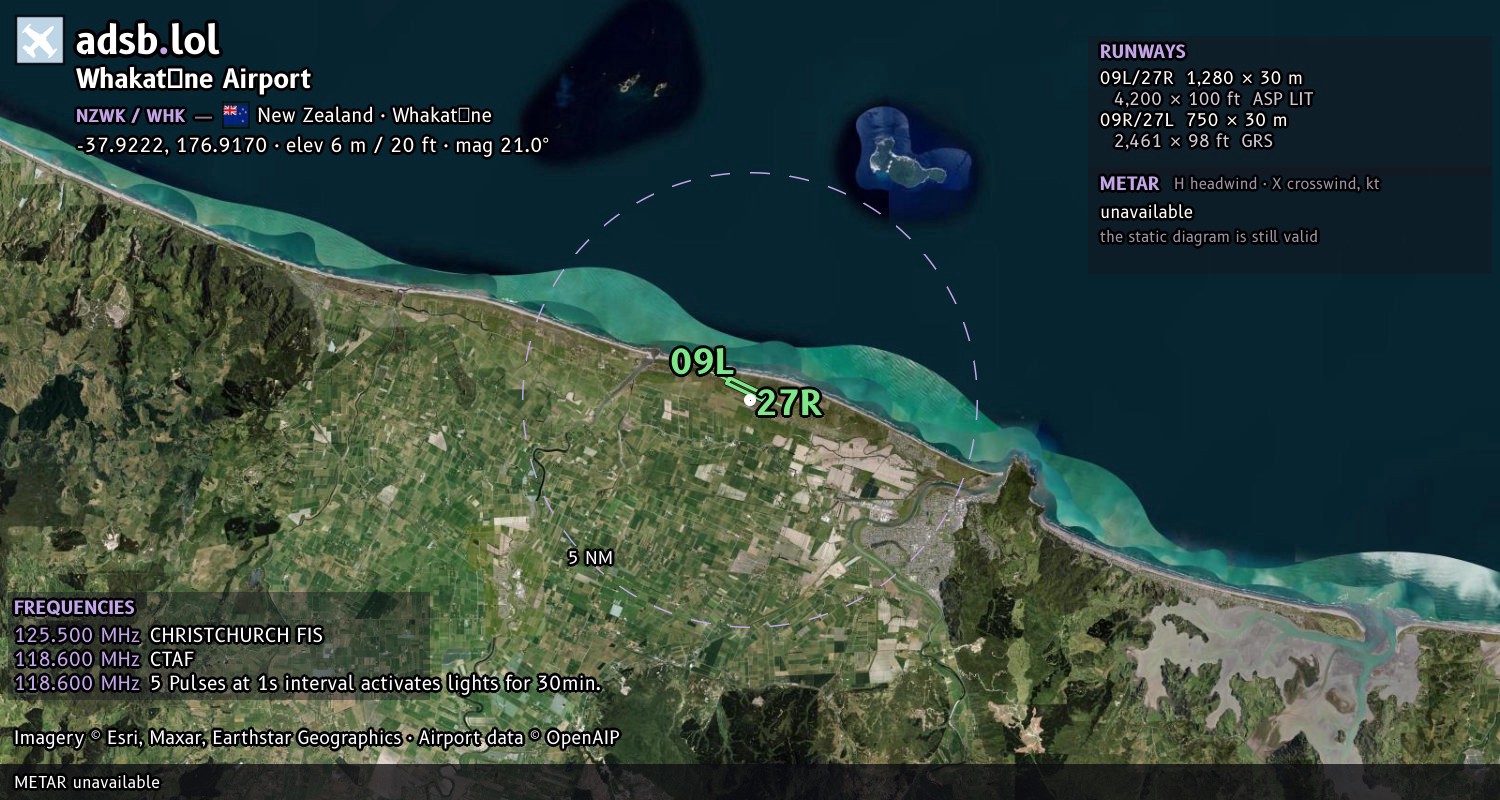Click the adsb.lol airplane logo icon
Image resolution: width=1500 pixels, height=800 pixels.
pyautogui.click(x=40, y=41)
